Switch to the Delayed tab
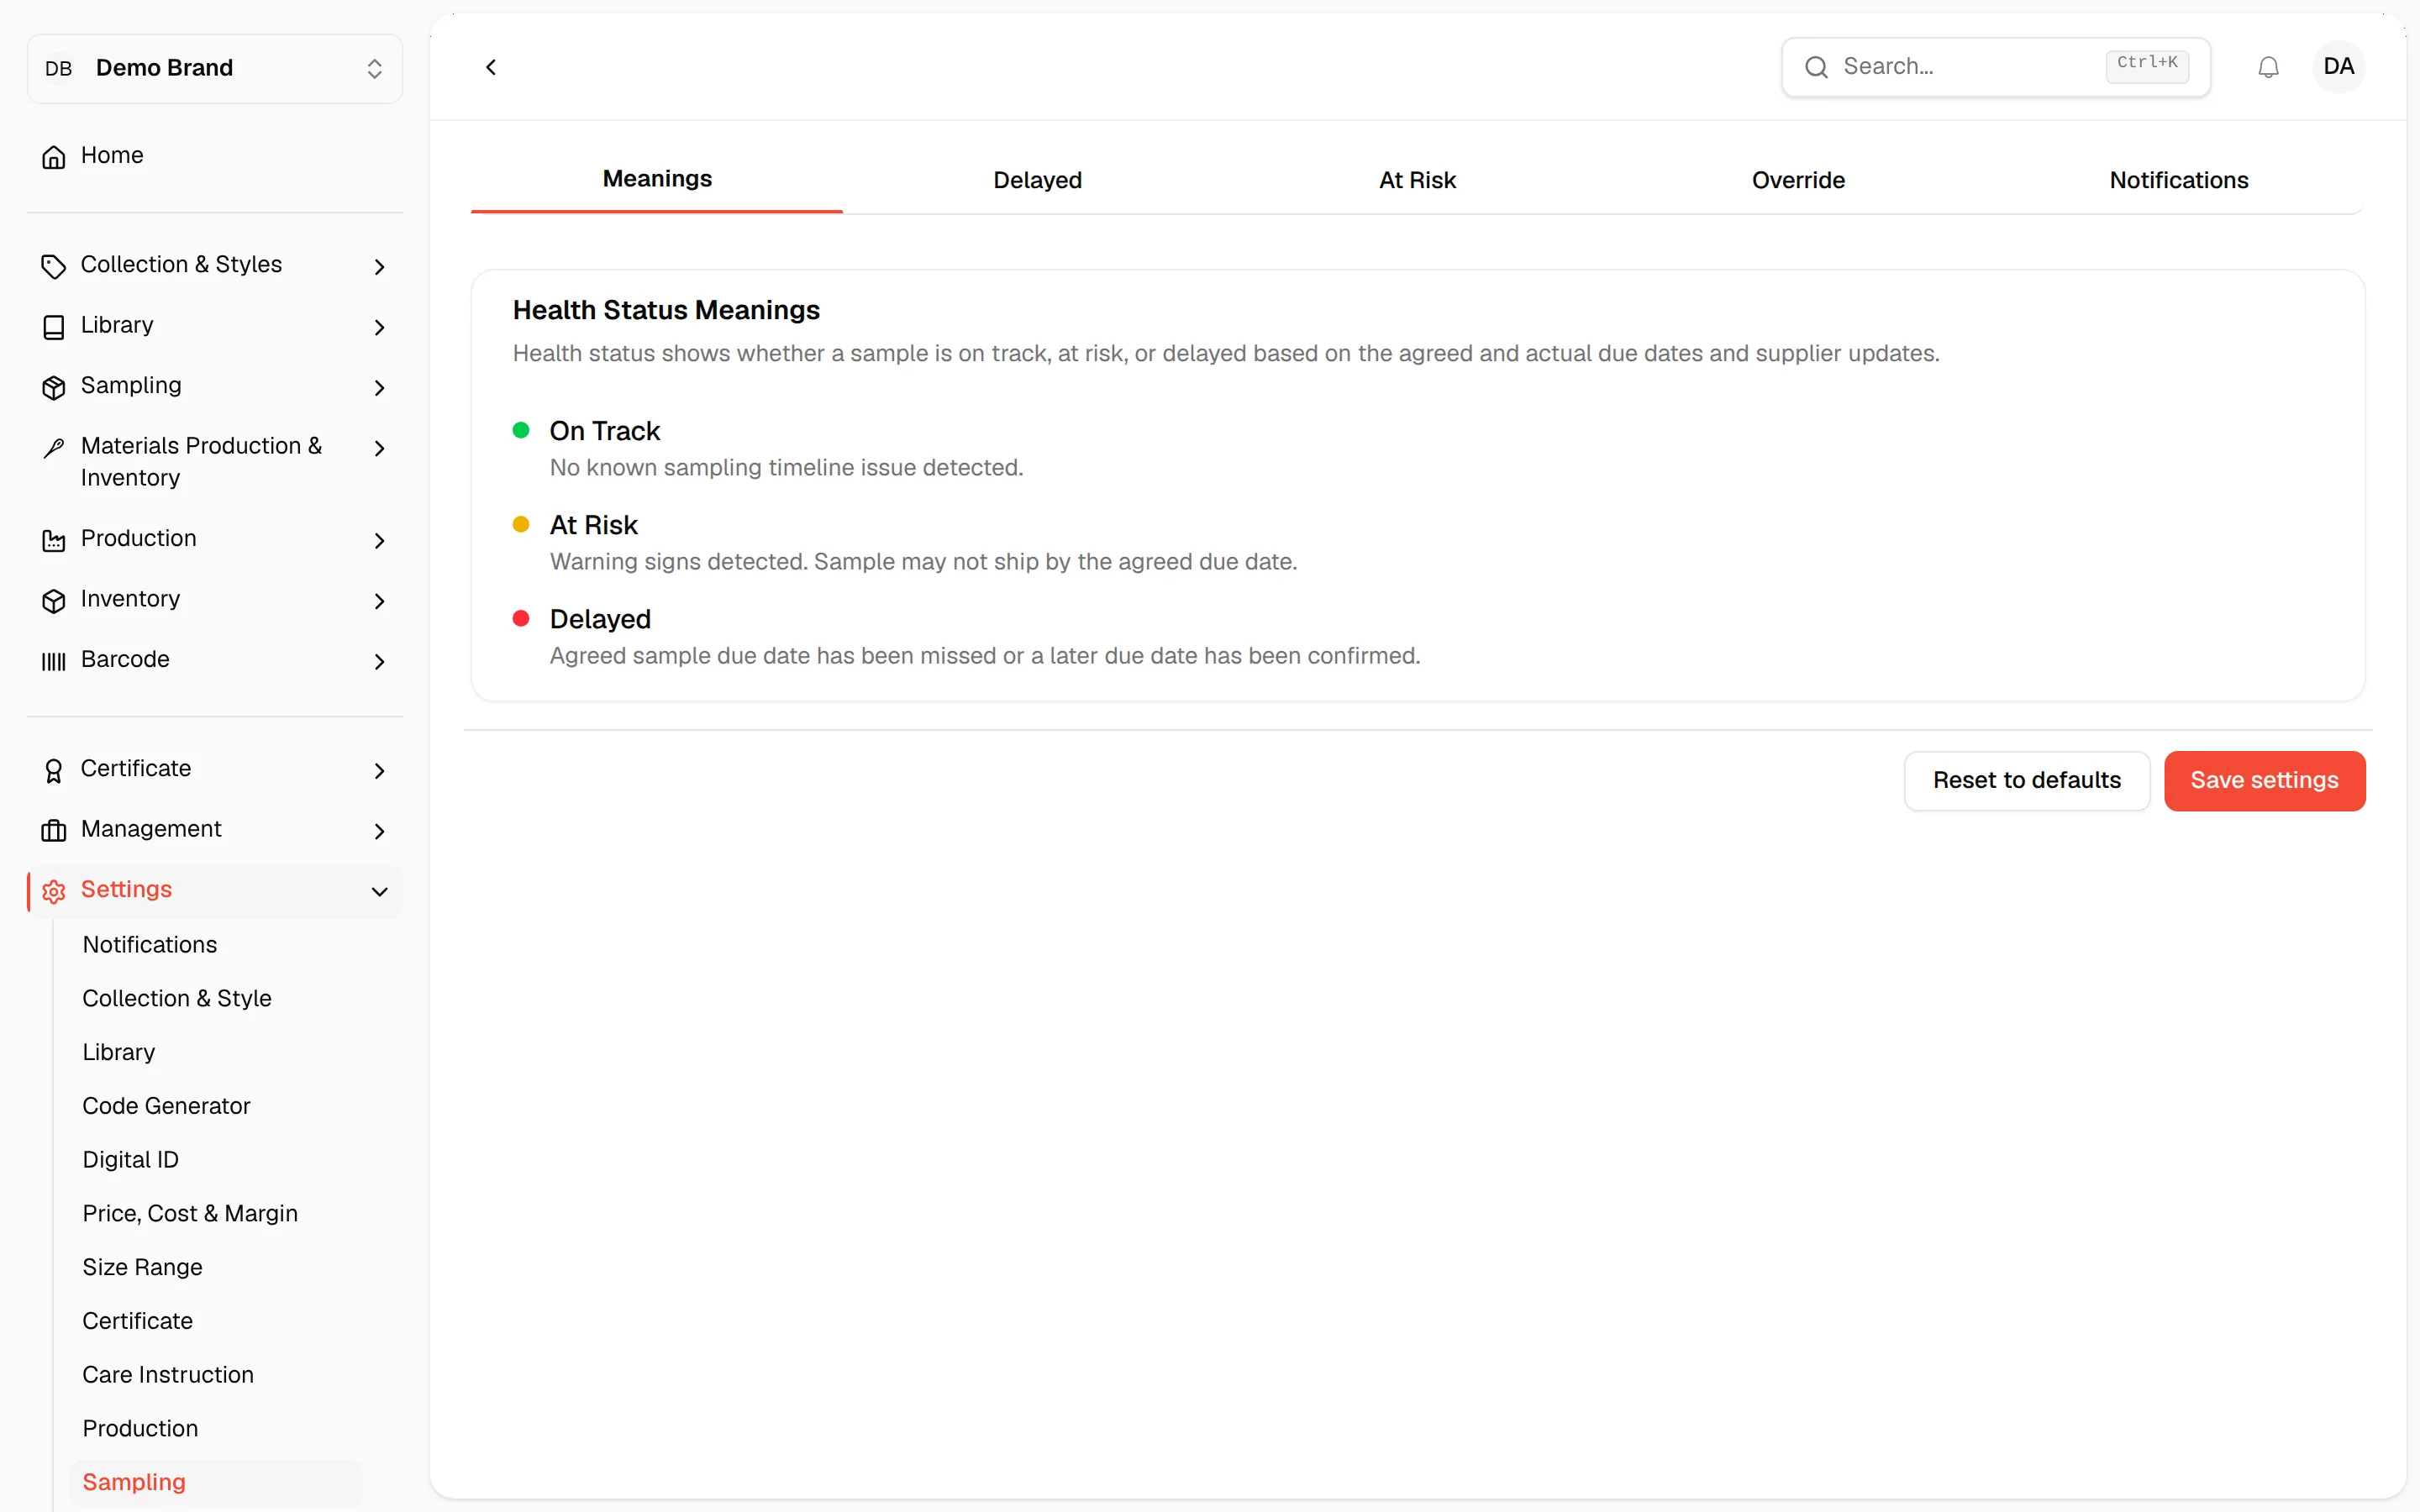The height and width of the screenshot is (1512, 2420). (1037, 180)
